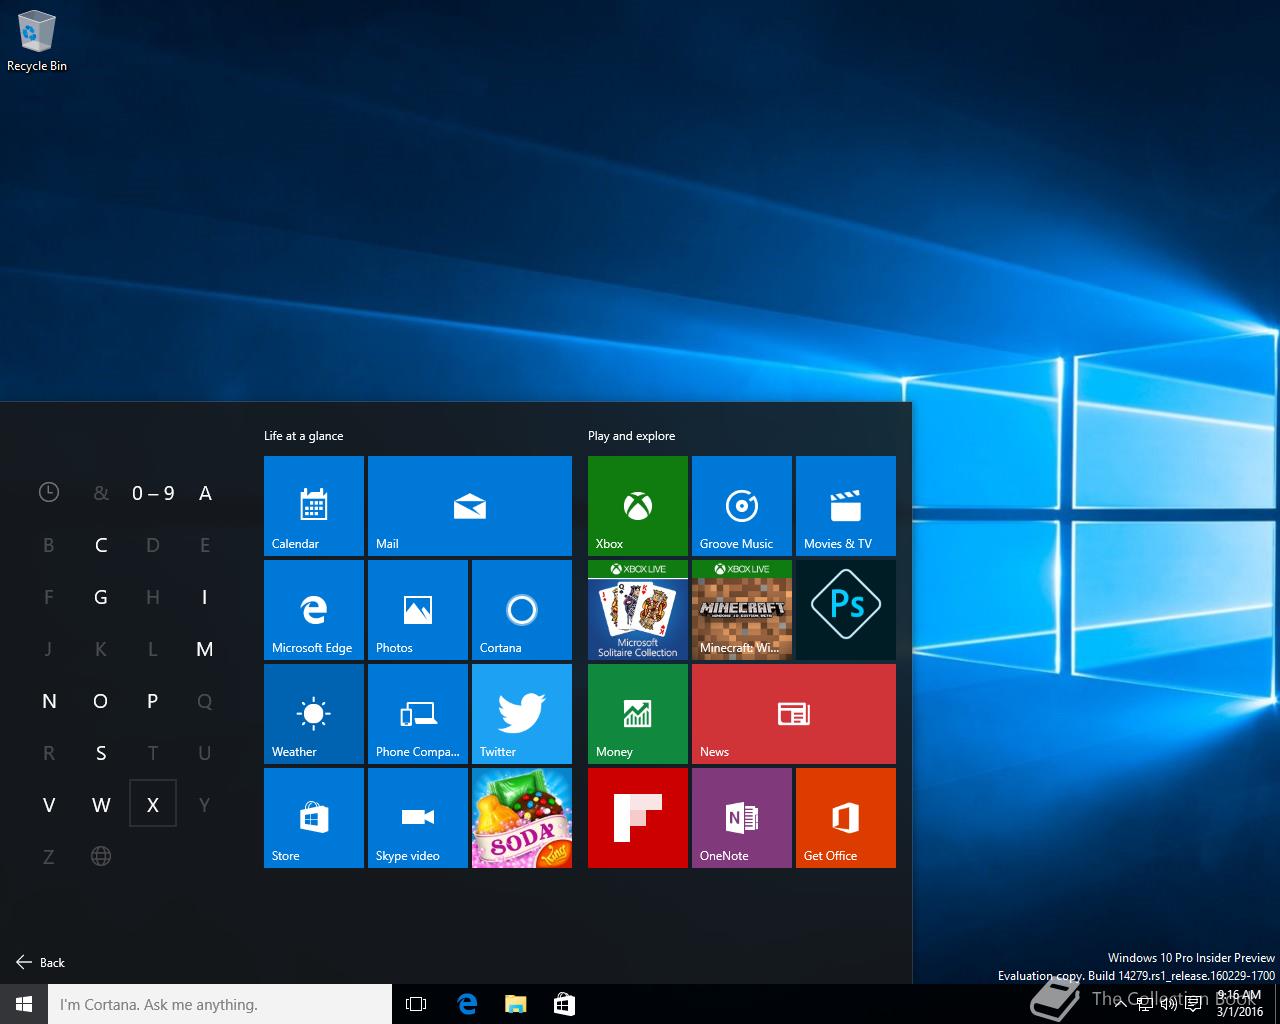The height and width of the screenshot is (1024, 1280).
Task: Launch Microsoft Edge tile
Action: point(314,610)
